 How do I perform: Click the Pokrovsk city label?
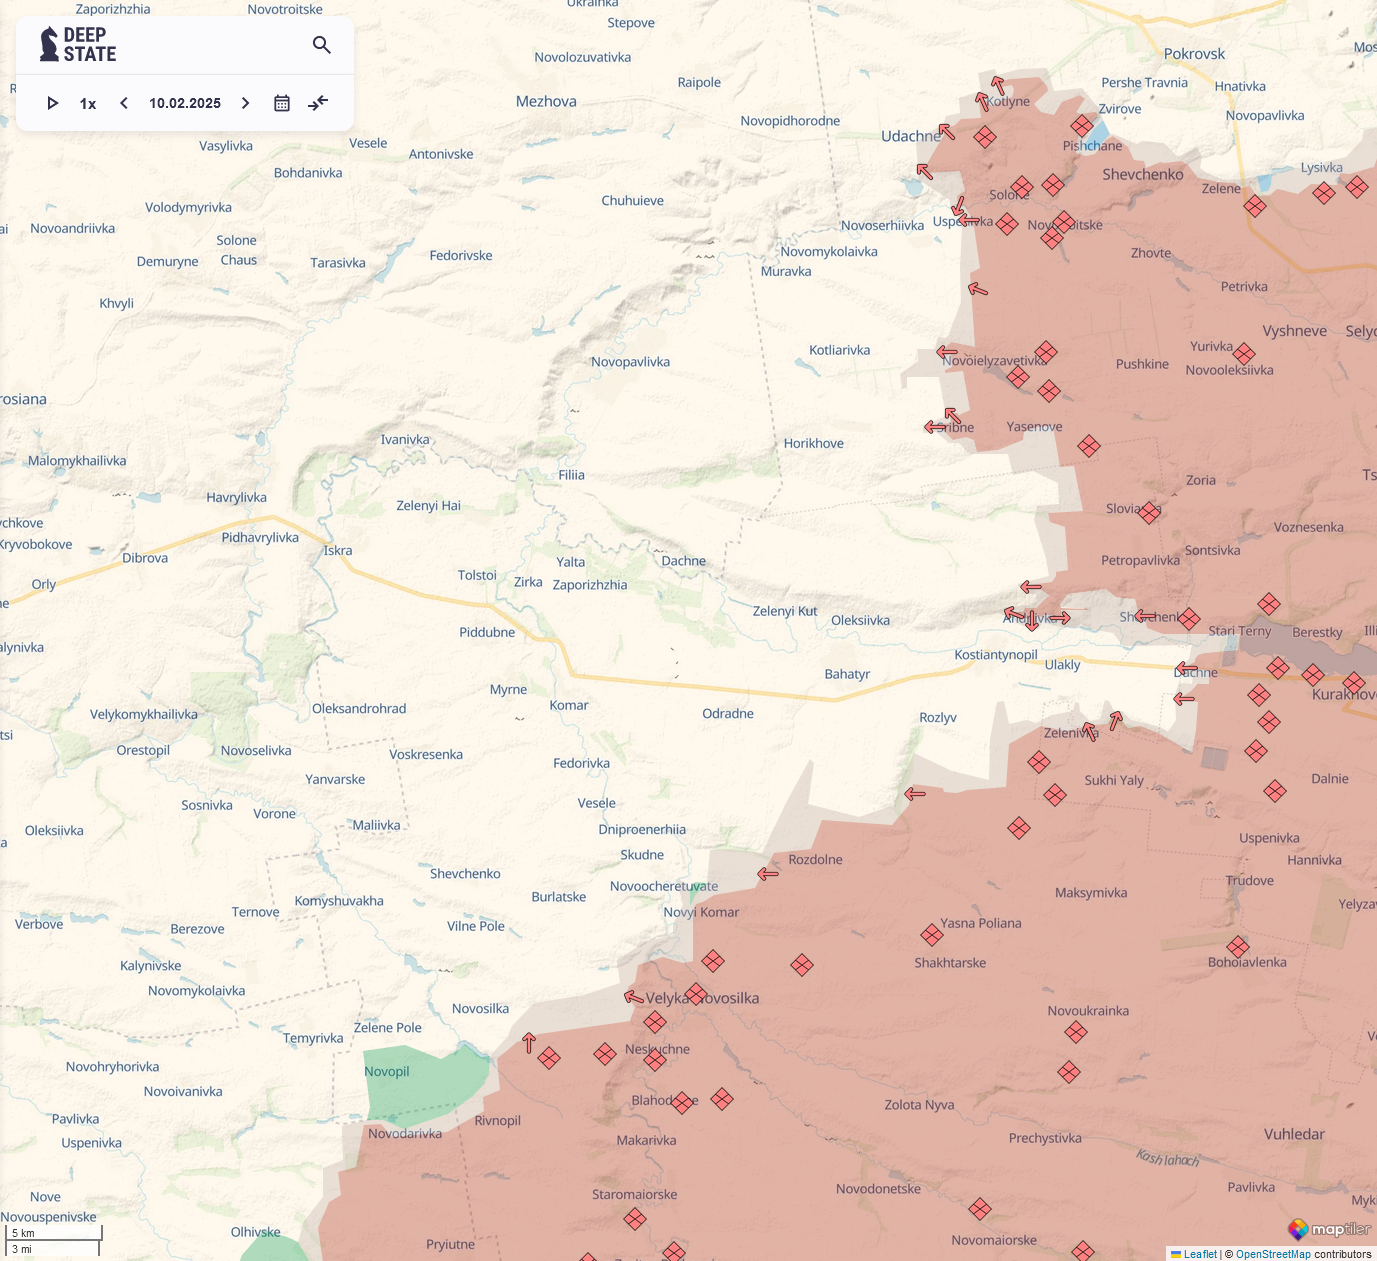[1194, 54]
